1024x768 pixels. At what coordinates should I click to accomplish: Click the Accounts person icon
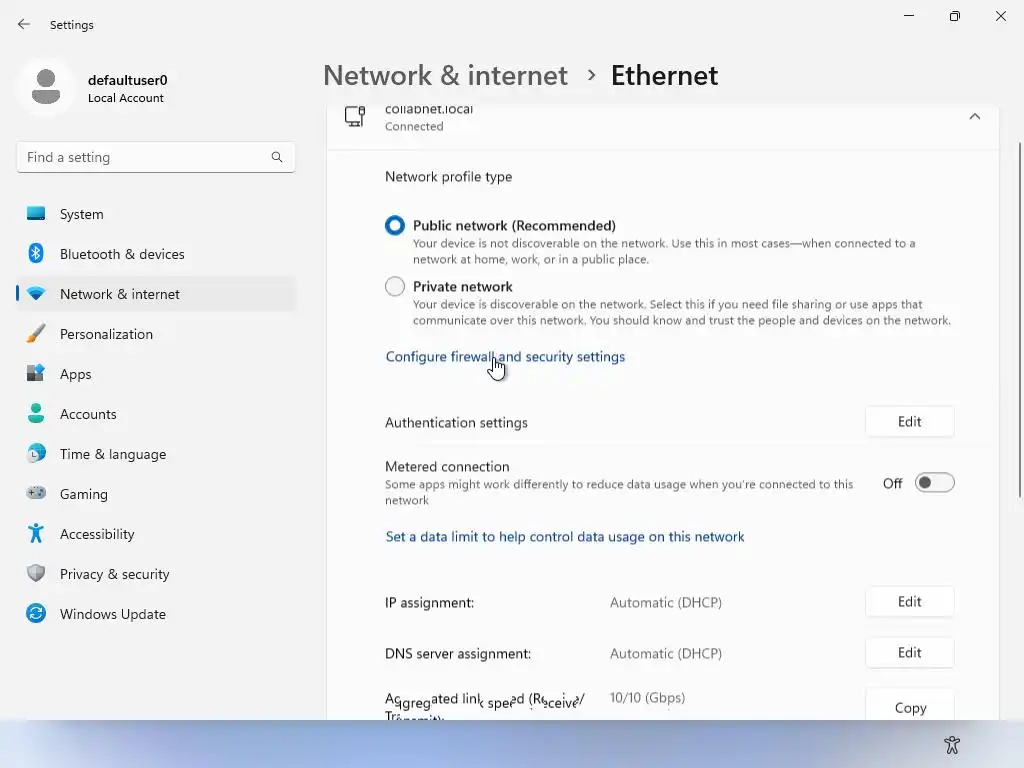coord(36,414)
